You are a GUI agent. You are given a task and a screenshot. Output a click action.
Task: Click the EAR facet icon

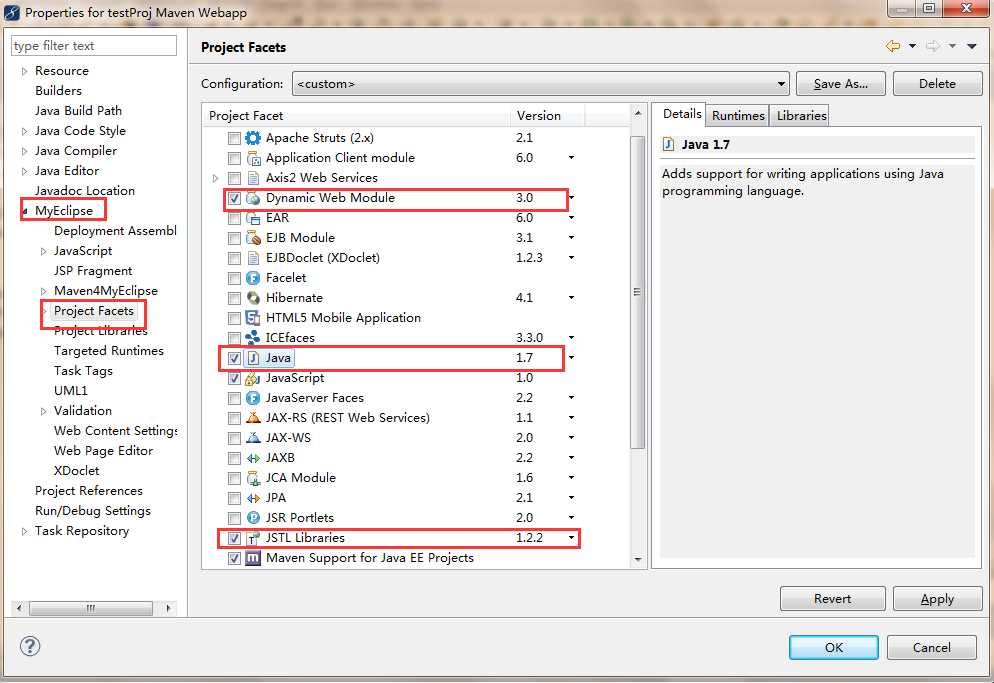tap(253, 218)
